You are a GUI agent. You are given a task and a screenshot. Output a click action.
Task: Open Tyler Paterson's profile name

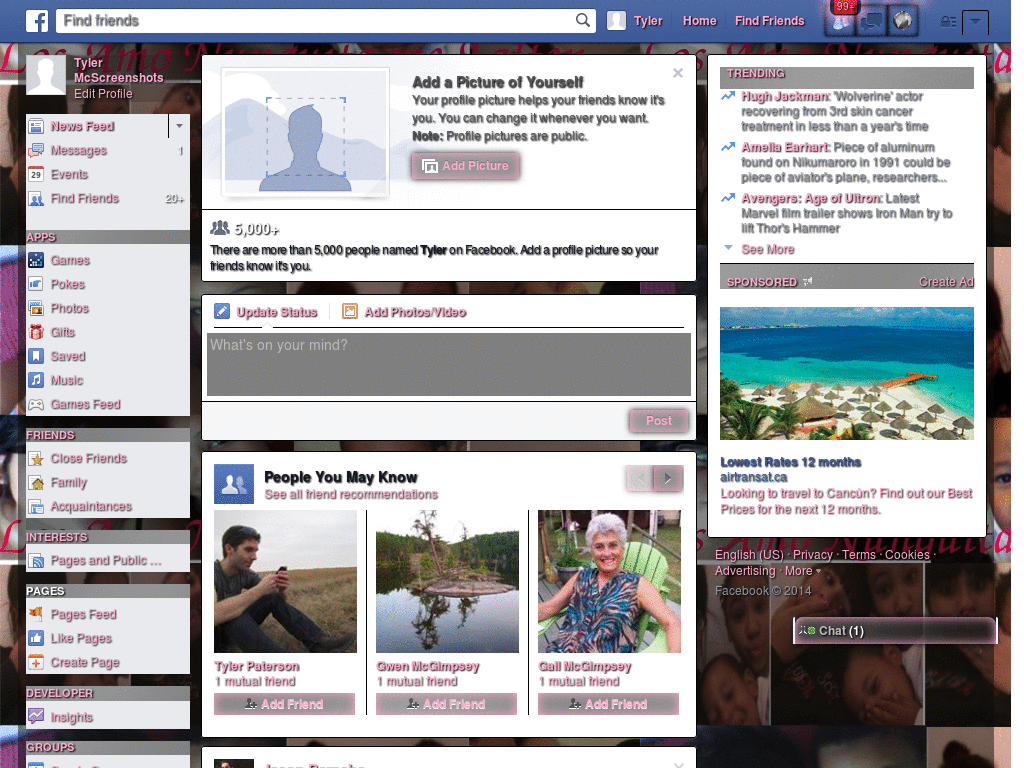click(257, 666)
